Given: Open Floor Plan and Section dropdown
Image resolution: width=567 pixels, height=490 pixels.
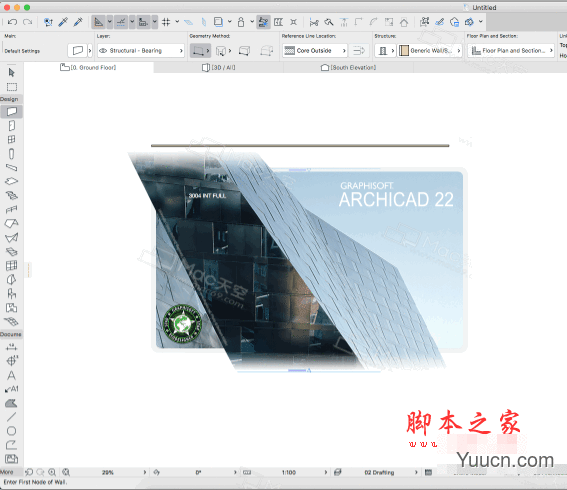Looking at the screenshot, I should [x=511, y=51].
